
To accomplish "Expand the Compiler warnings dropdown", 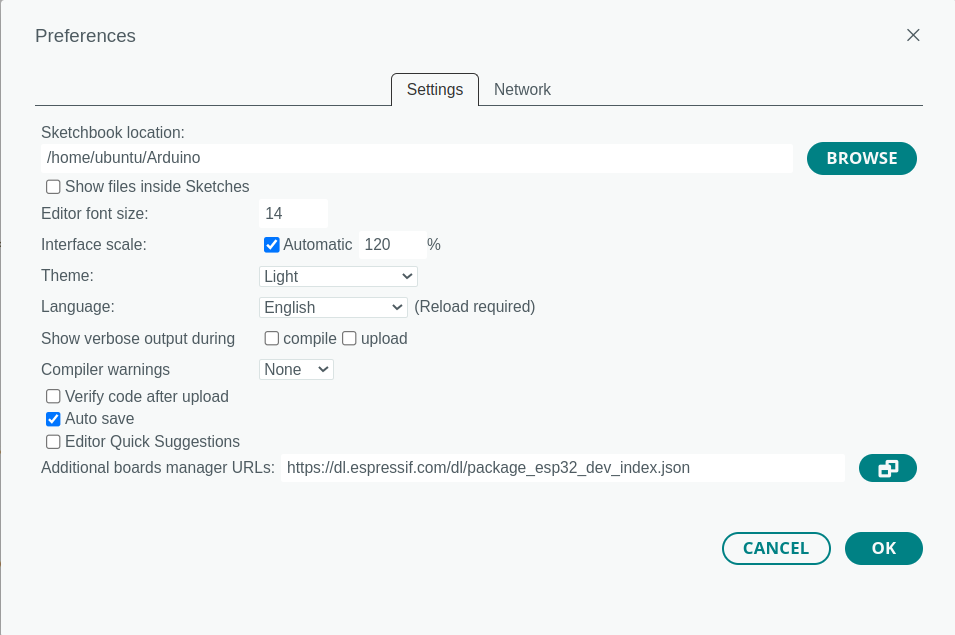I will 296,370.
